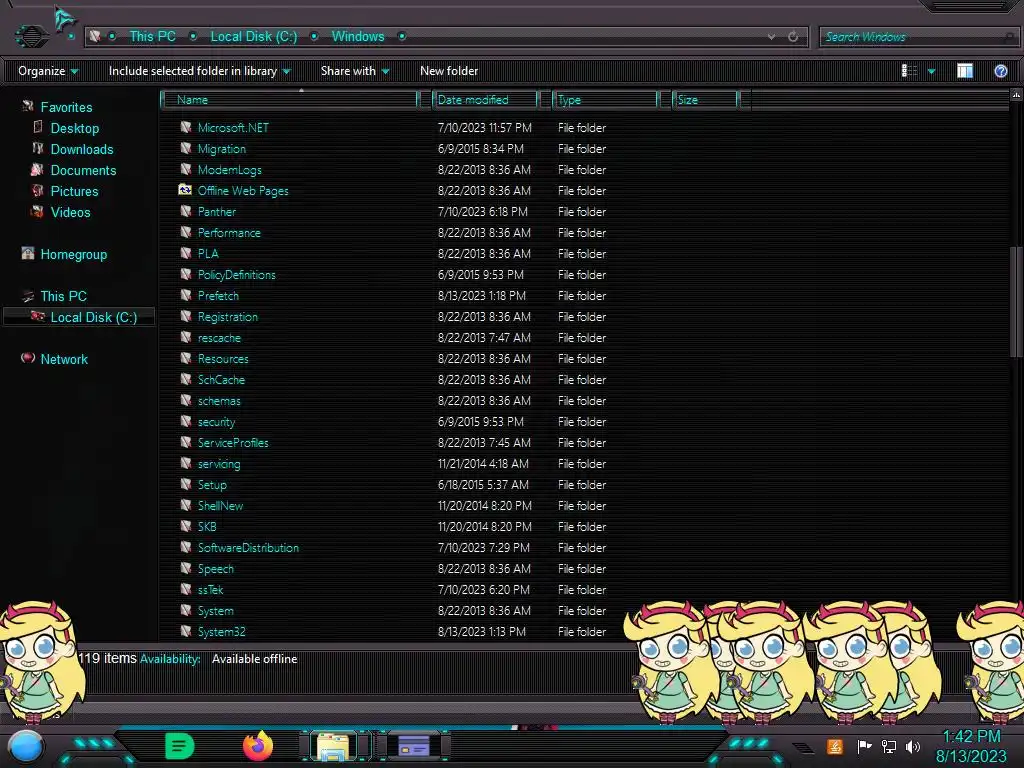Refresh the address bar location
Image resolution: width=1024 pixels, height=768 pixels.
coord(793,37)
